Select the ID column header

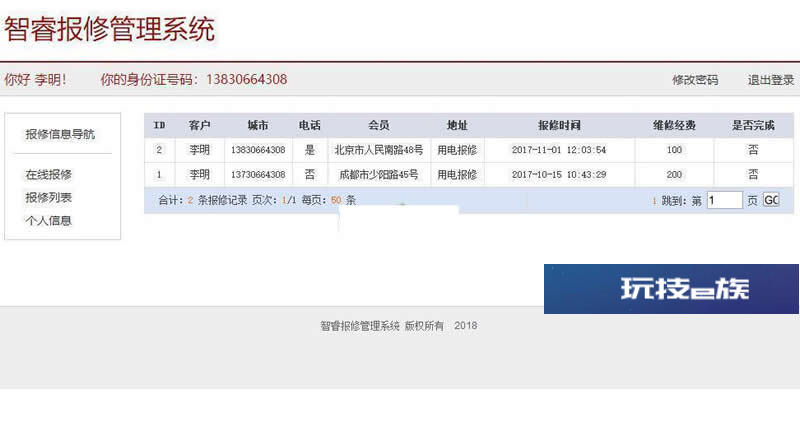(159, 125)
